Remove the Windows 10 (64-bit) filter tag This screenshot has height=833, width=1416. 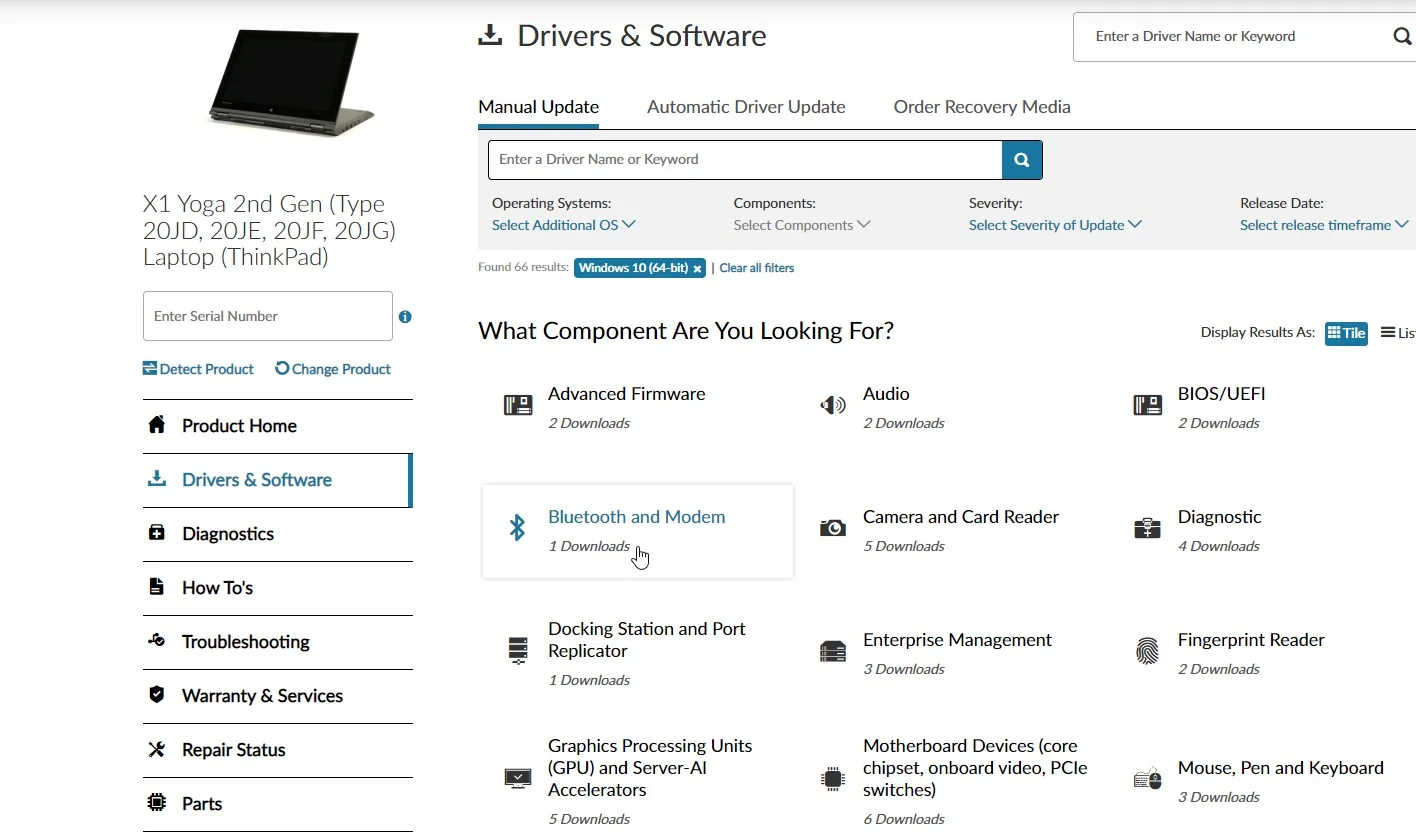697,268
